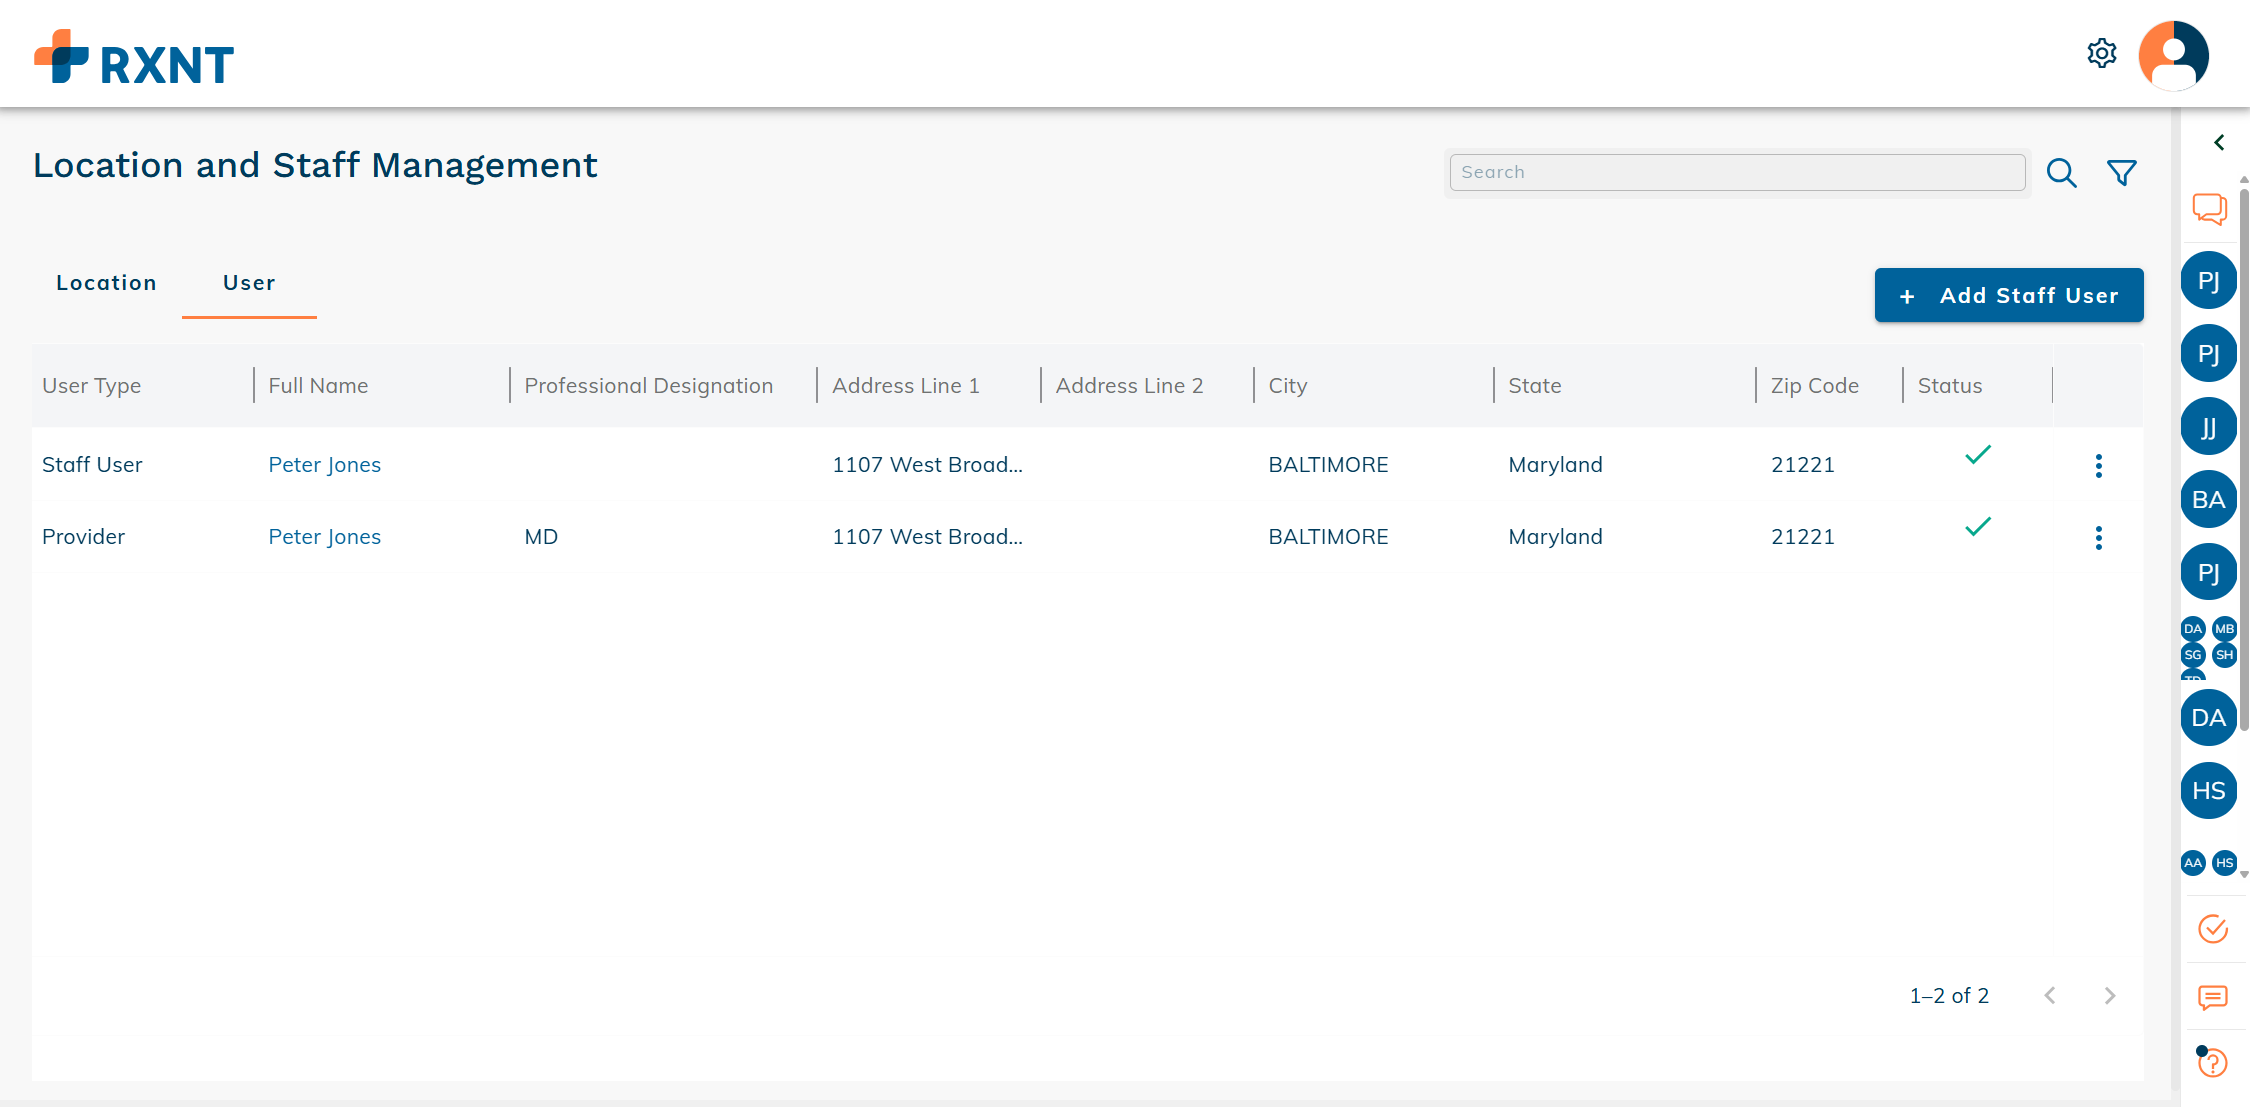
Task: Click the Provider row status checkmark
Action: point(1977,527)
